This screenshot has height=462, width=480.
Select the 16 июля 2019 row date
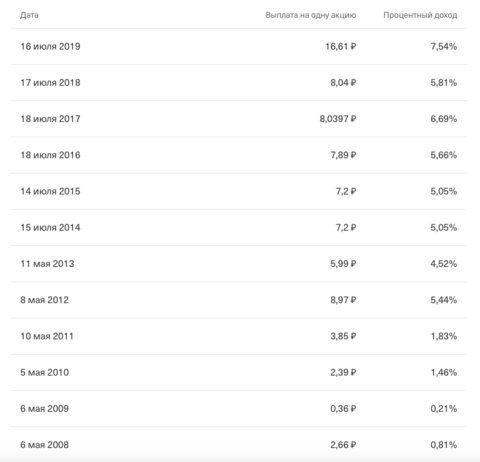pyautogui.click(x=50, y=46)
